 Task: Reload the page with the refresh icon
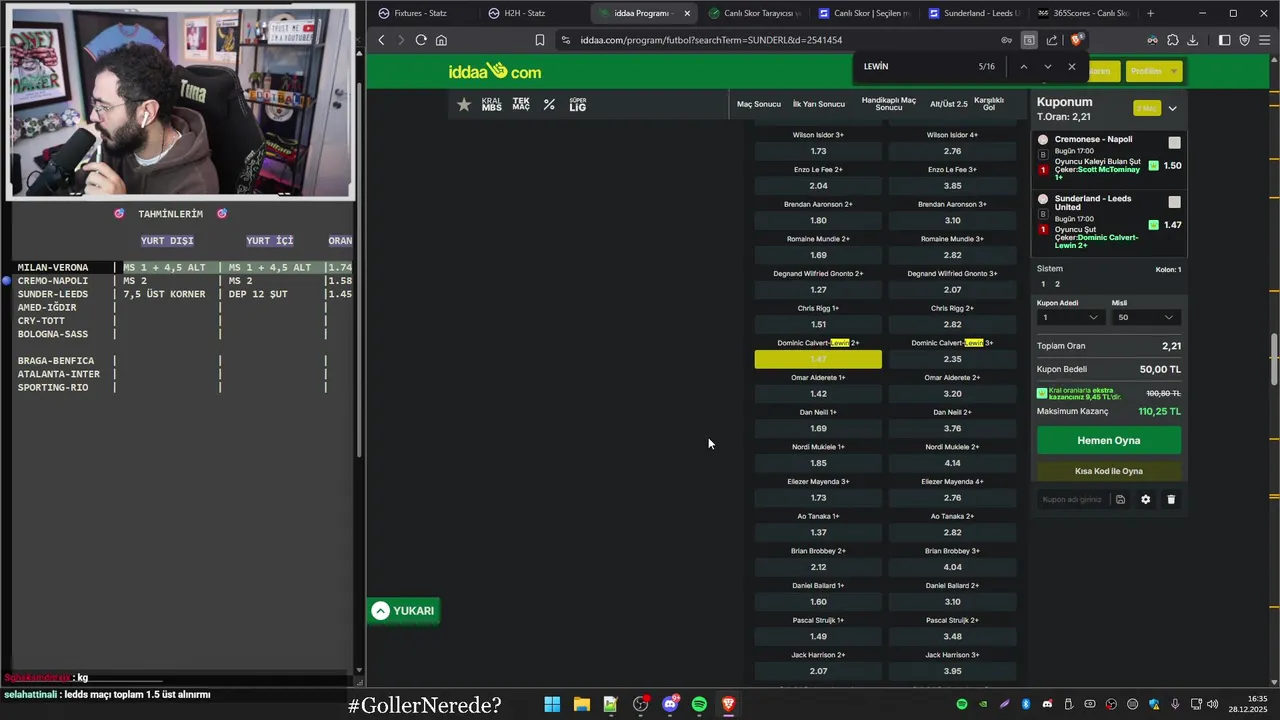point(421,40)
